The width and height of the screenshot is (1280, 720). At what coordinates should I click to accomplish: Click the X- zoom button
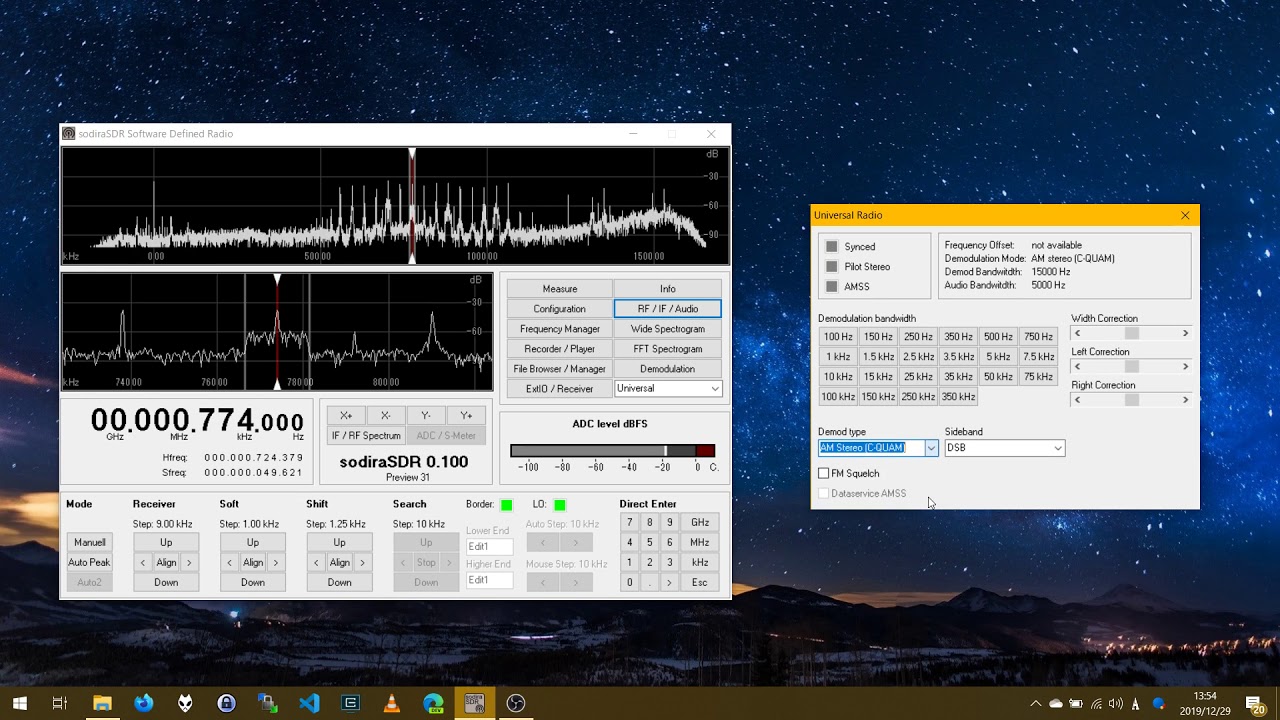386,415
